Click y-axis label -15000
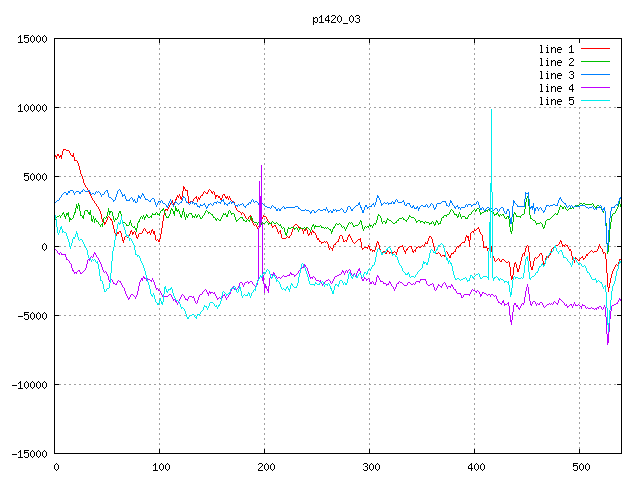Image resolution: width=640 pixels, height=480 pixels. pyautogui.click(x=29, y=454)
